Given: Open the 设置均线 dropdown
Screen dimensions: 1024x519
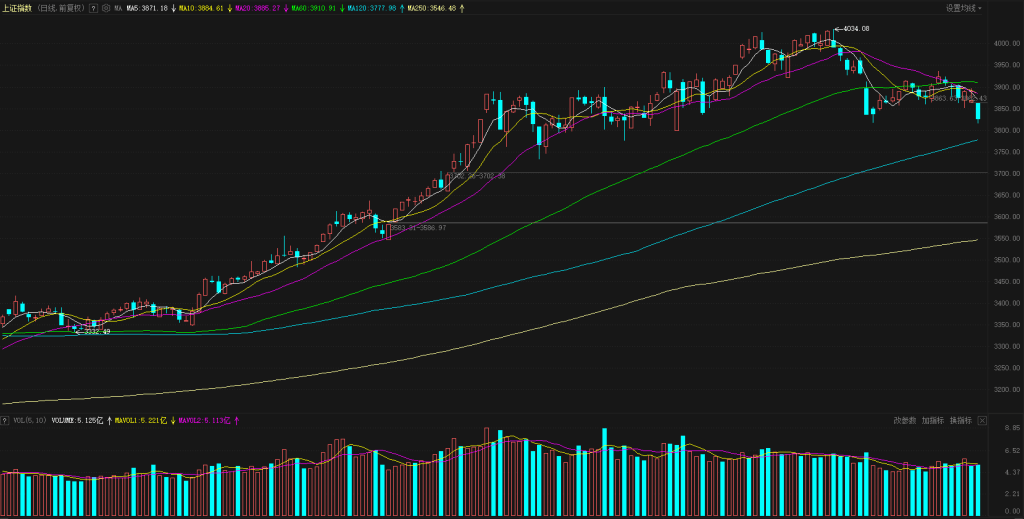Looking at the screenshot, I should click(963, 8).
